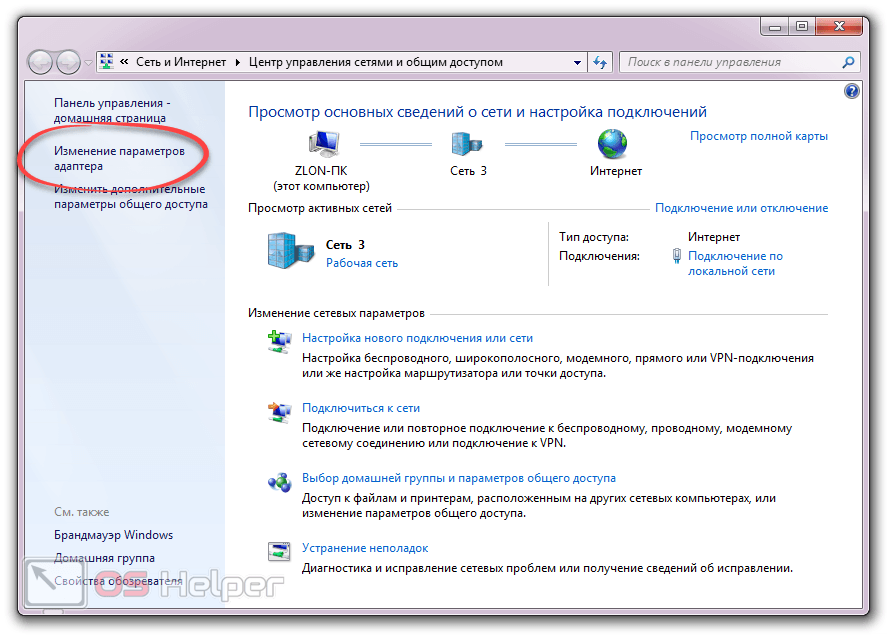Click the network plug icon beside Подключения
Screen dimensions: 887x635
677,256
